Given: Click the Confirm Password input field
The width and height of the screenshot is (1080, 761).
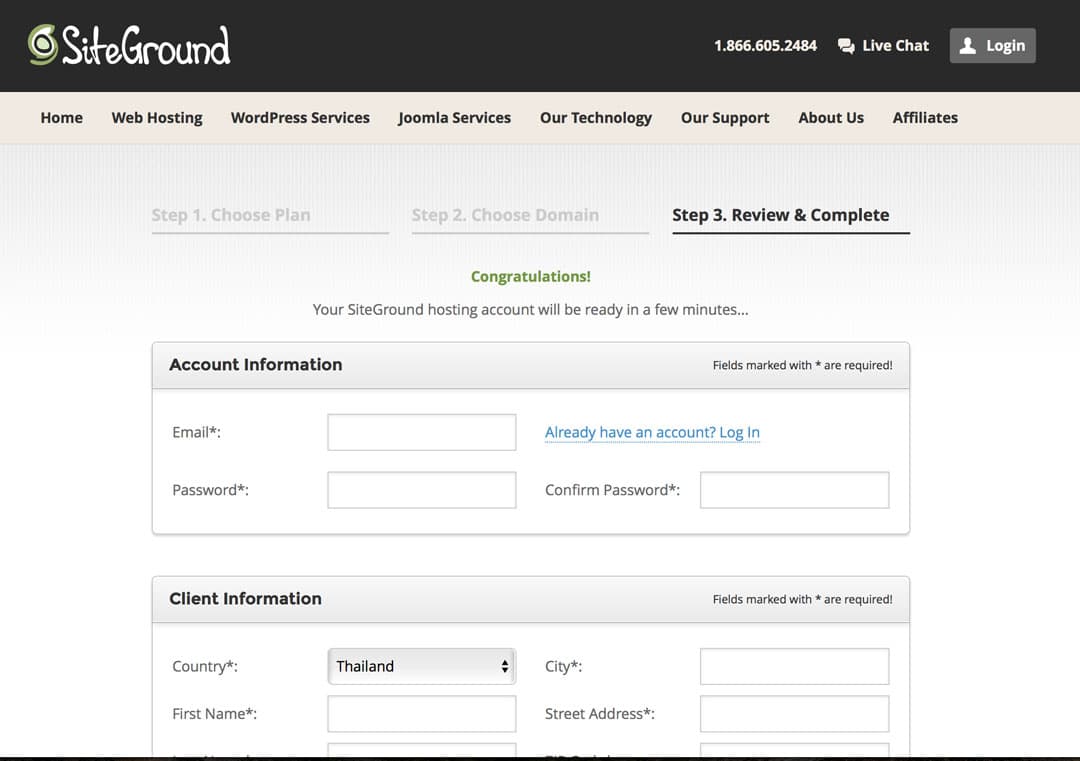Looking at the screenshot, I should 794,489.
